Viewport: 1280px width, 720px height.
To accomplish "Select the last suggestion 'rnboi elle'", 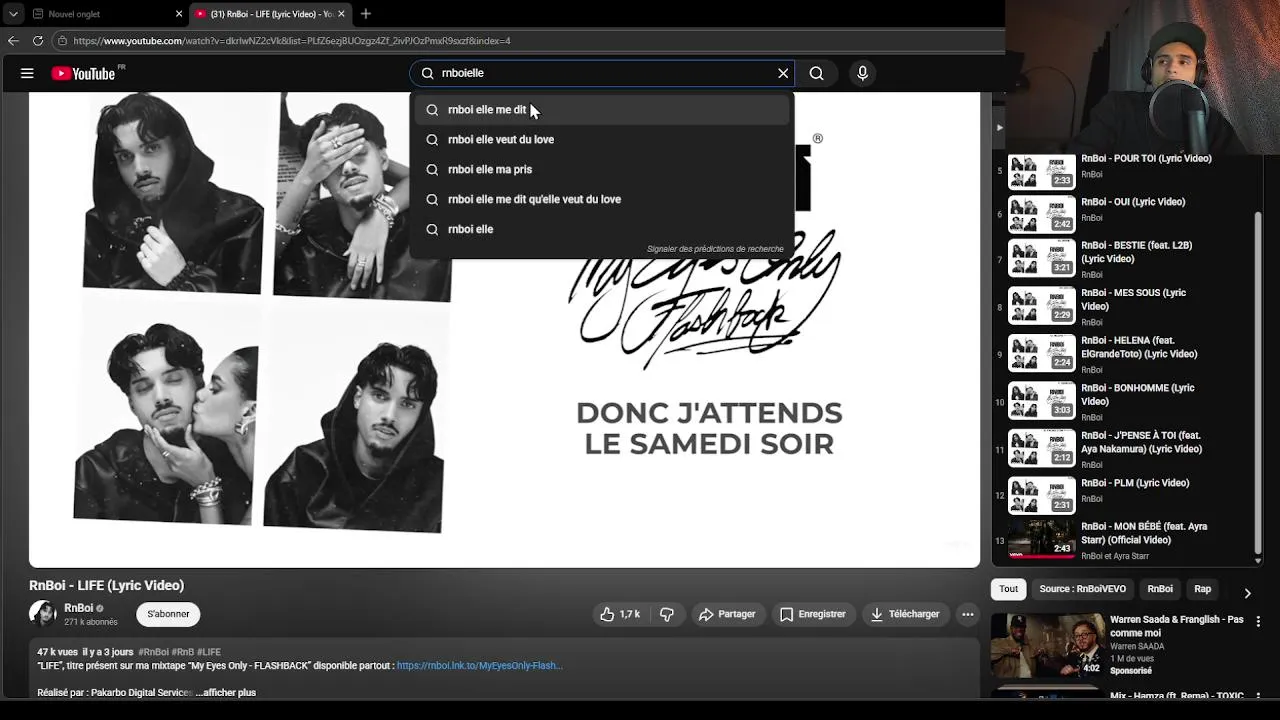I will coord(602,230).
